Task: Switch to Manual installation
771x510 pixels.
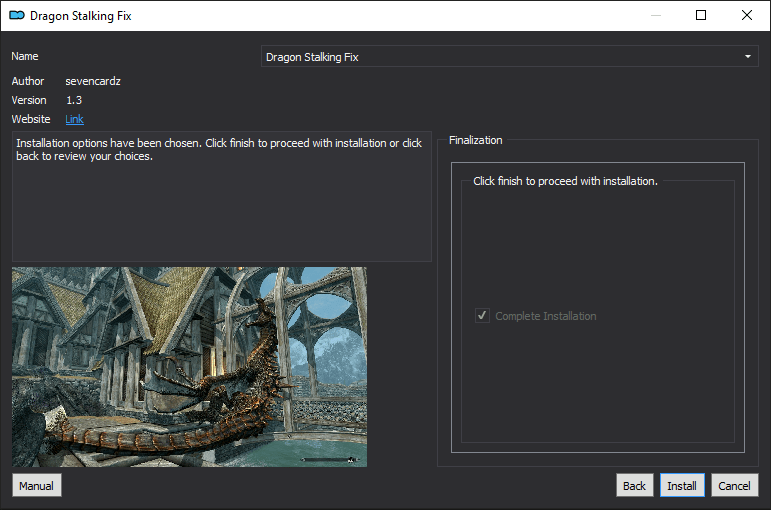Action: (36, 485)
